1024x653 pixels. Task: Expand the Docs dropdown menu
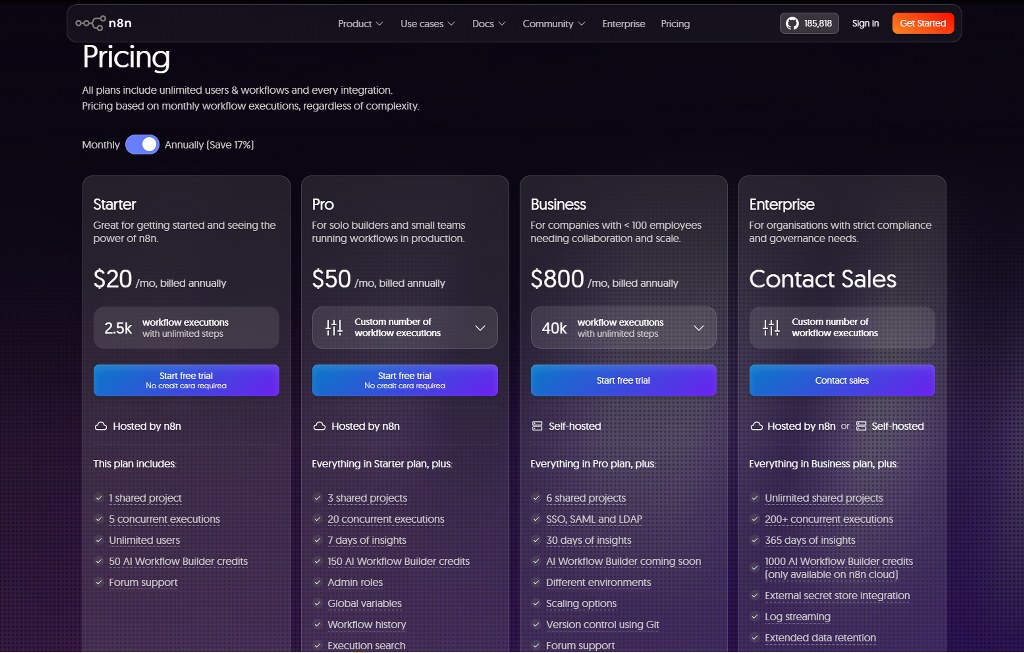pyautogui.click(x=489, y=24)
